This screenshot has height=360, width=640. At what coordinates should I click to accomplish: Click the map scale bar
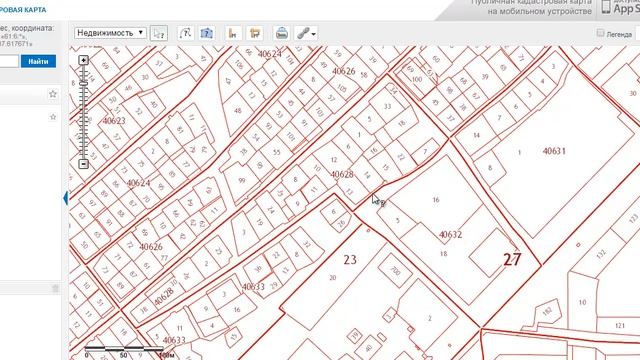point(124,349)
